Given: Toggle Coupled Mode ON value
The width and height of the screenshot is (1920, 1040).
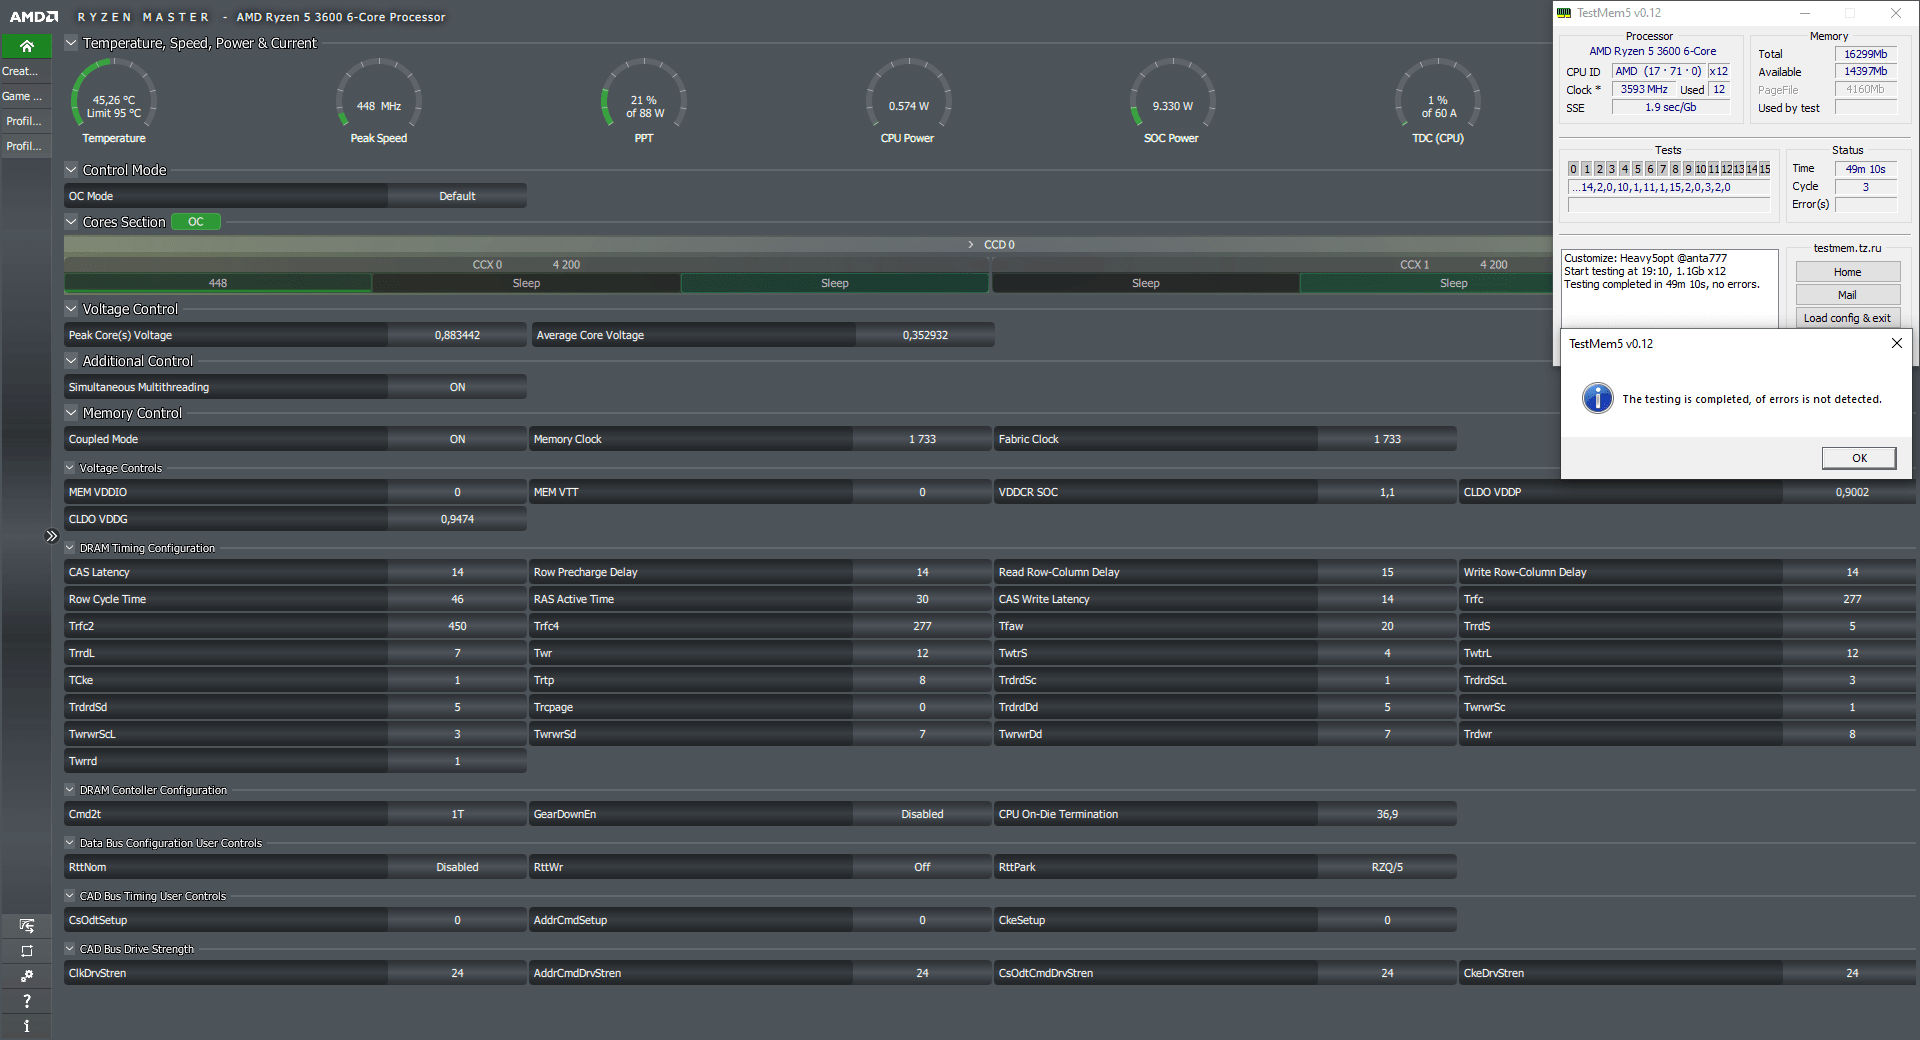Looking at the screenshot, I should [x=457, y=439].
